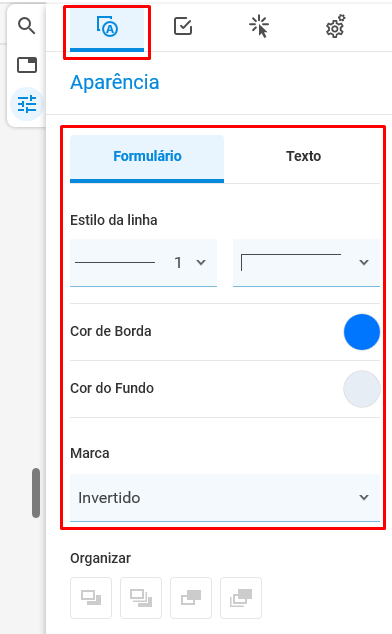Click the fourth Organizar arrange icon
Screen dimensions: 392x634
click(241, 598)
